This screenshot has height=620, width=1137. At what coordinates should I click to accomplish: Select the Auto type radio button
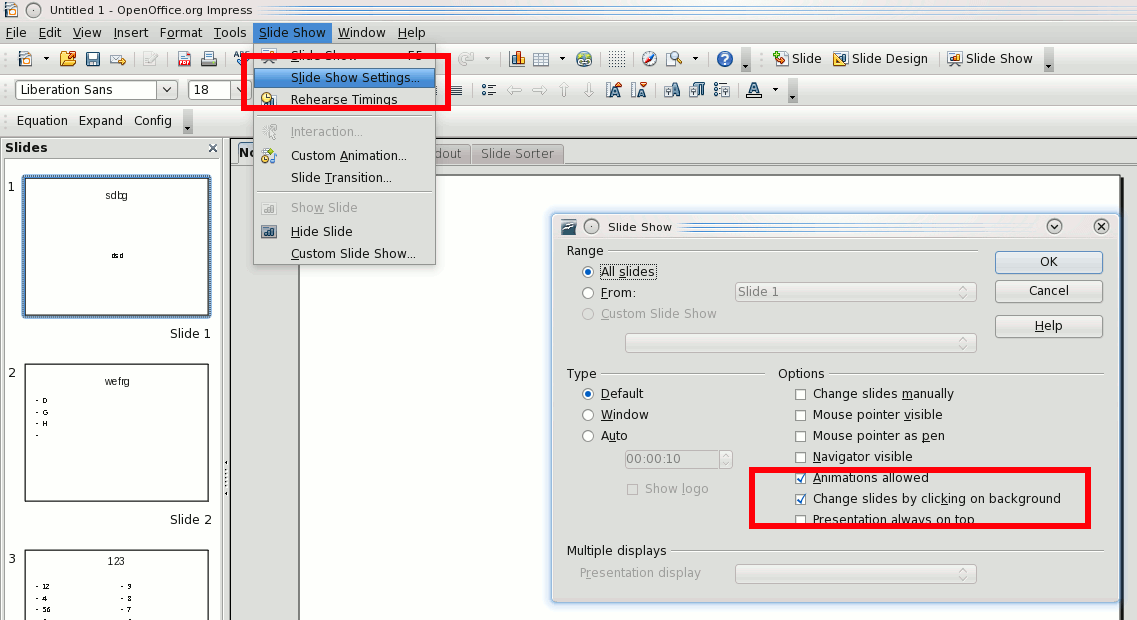(x=588, y=436)
